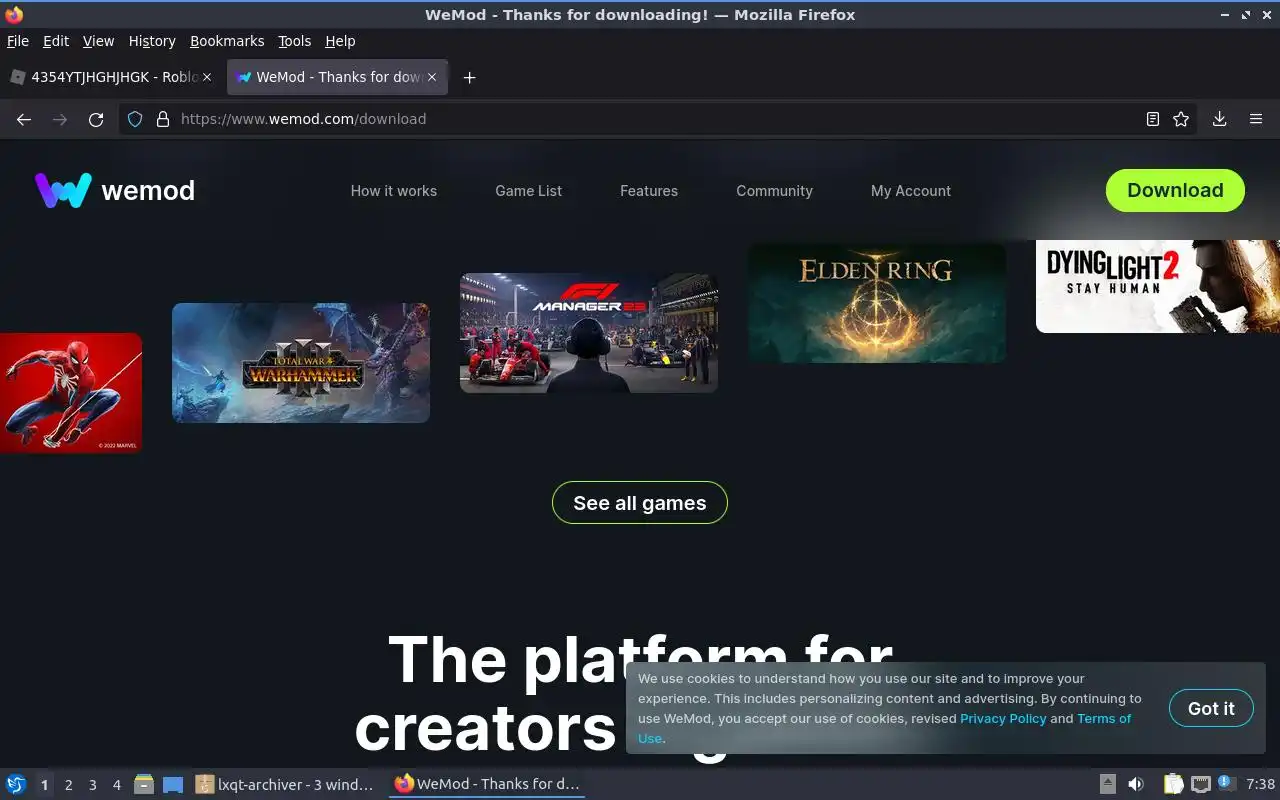Open the volume control in tray
Viewport: 1280px width, 800px height.
[x=1136, y=784]
